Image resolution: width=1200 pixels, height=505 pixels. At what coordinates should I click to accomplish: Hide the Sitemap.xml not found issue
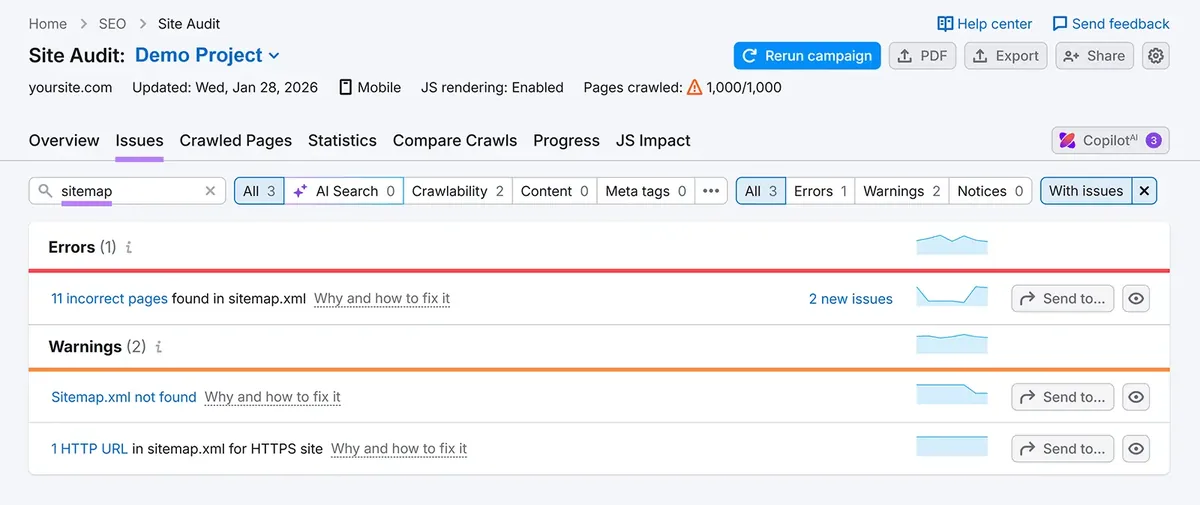click(1136, 397)
